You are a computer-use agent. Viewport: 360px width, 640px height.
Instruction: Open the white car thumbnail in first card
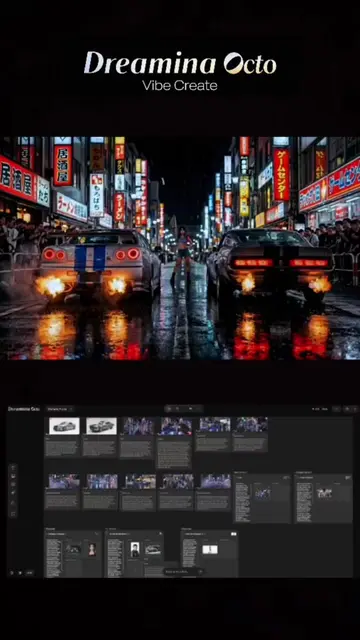coord(64,426)
